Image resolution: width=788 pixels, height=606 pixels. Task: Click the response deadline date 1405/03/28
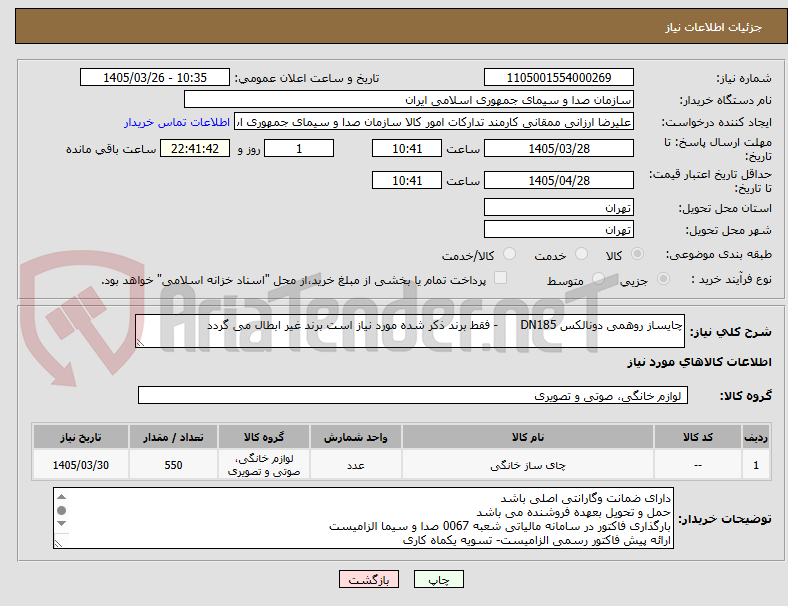[559, 148]
